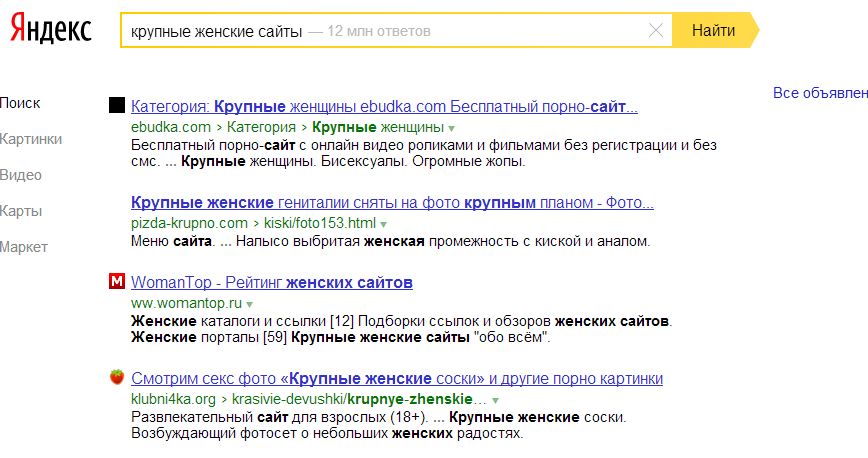The height and width of the screenshot is (458, 868).
Task: Switch to Картинки search
Action: click(31, 139)
